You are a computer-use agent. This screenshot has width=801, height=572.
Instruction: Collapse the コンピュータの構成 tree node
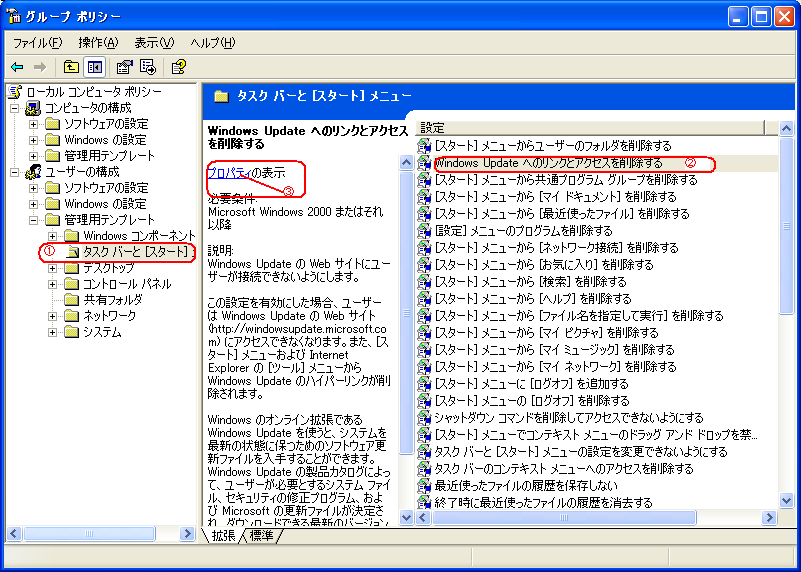[15, 107]
